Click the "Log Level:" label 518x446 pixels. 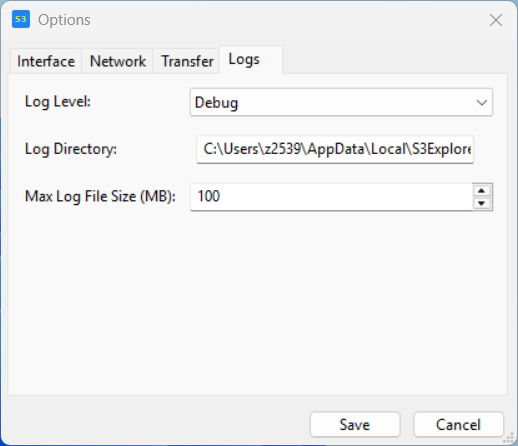[x=58, y=102]
